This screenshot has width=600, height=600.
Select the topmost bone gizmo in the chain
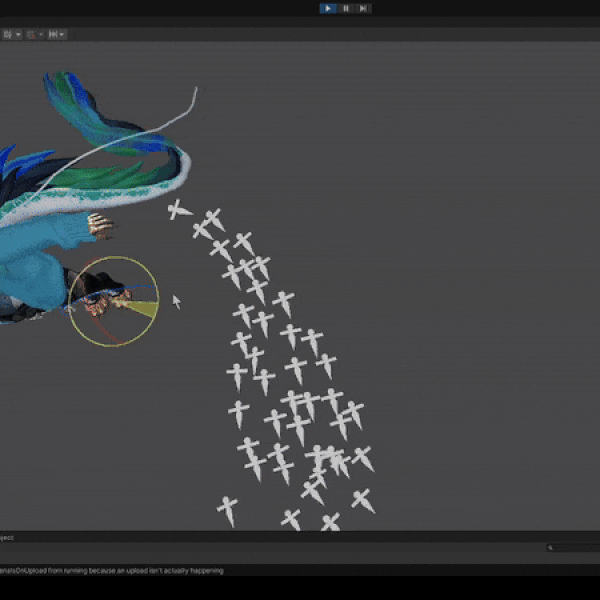(179, 210)
